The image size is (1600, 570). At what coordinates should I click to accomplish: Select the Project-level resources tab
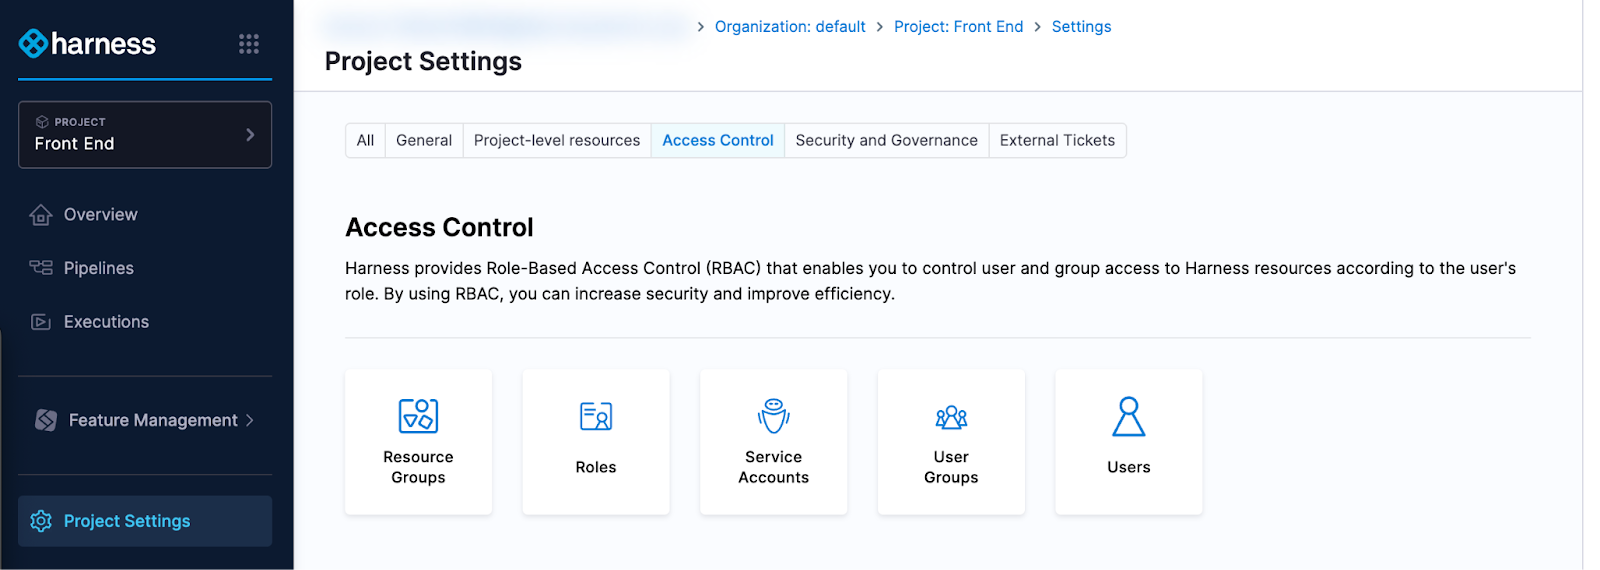tap(557, 141)
